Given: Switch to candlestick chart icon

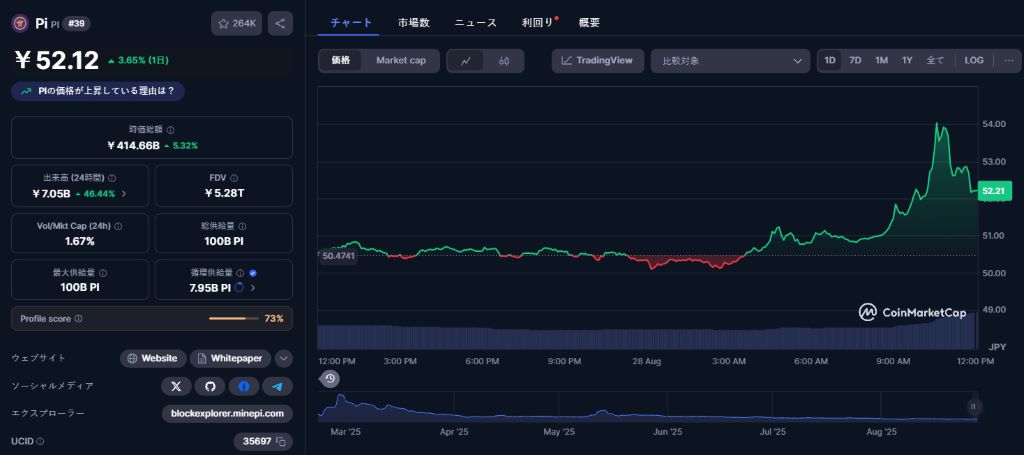Looking at the screenshot, I should click(504, 61).
